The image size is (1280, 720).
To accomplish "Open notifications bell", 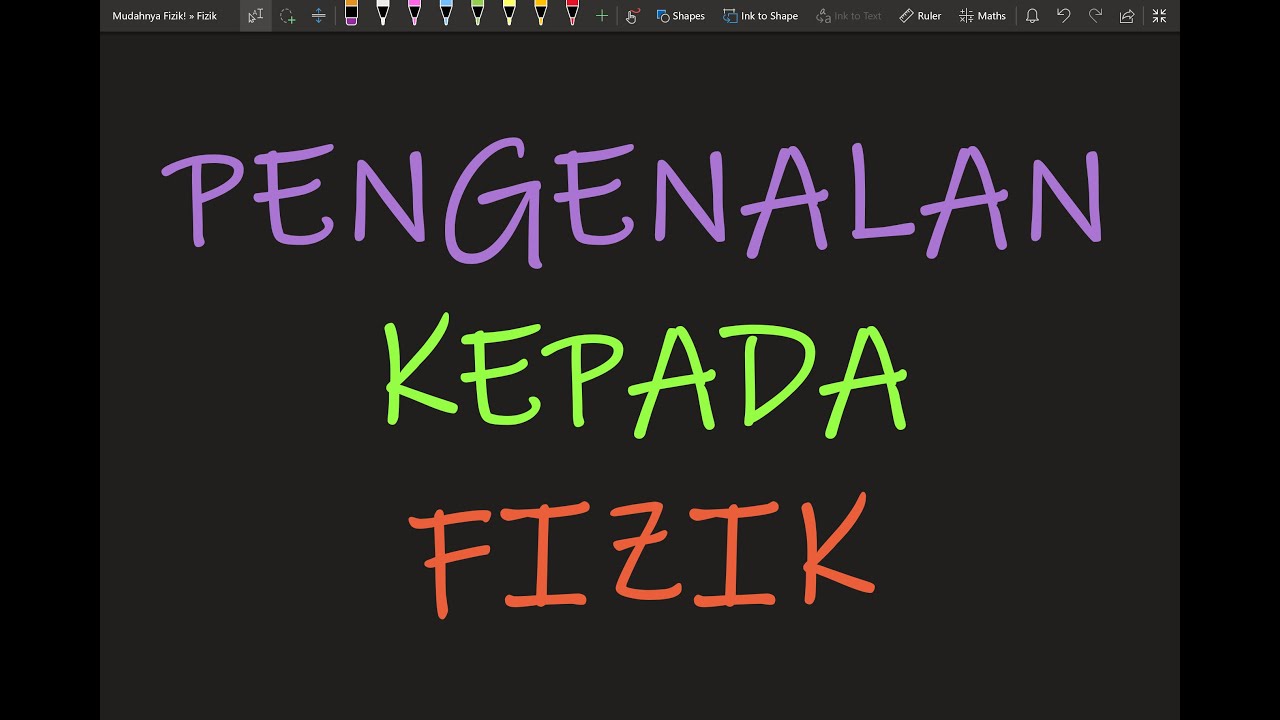I will click(1032, 16).
